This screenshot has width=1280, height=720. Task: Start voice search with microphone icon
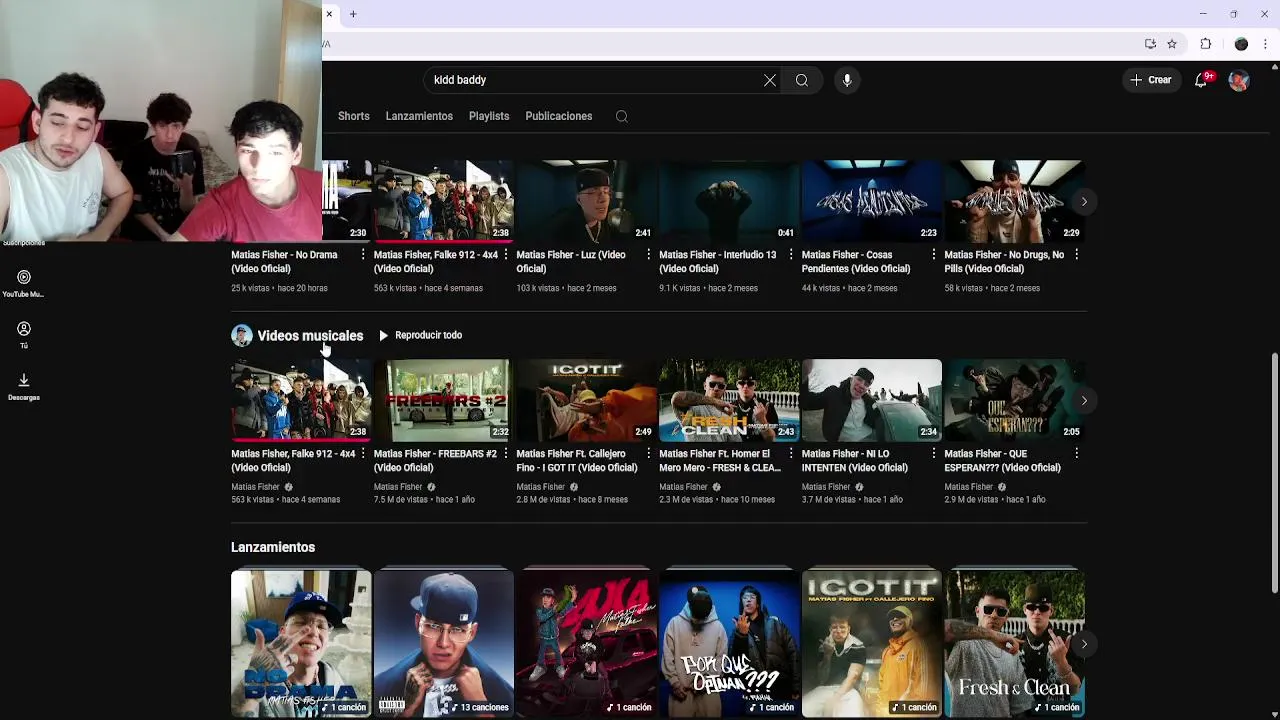[847, 80]
